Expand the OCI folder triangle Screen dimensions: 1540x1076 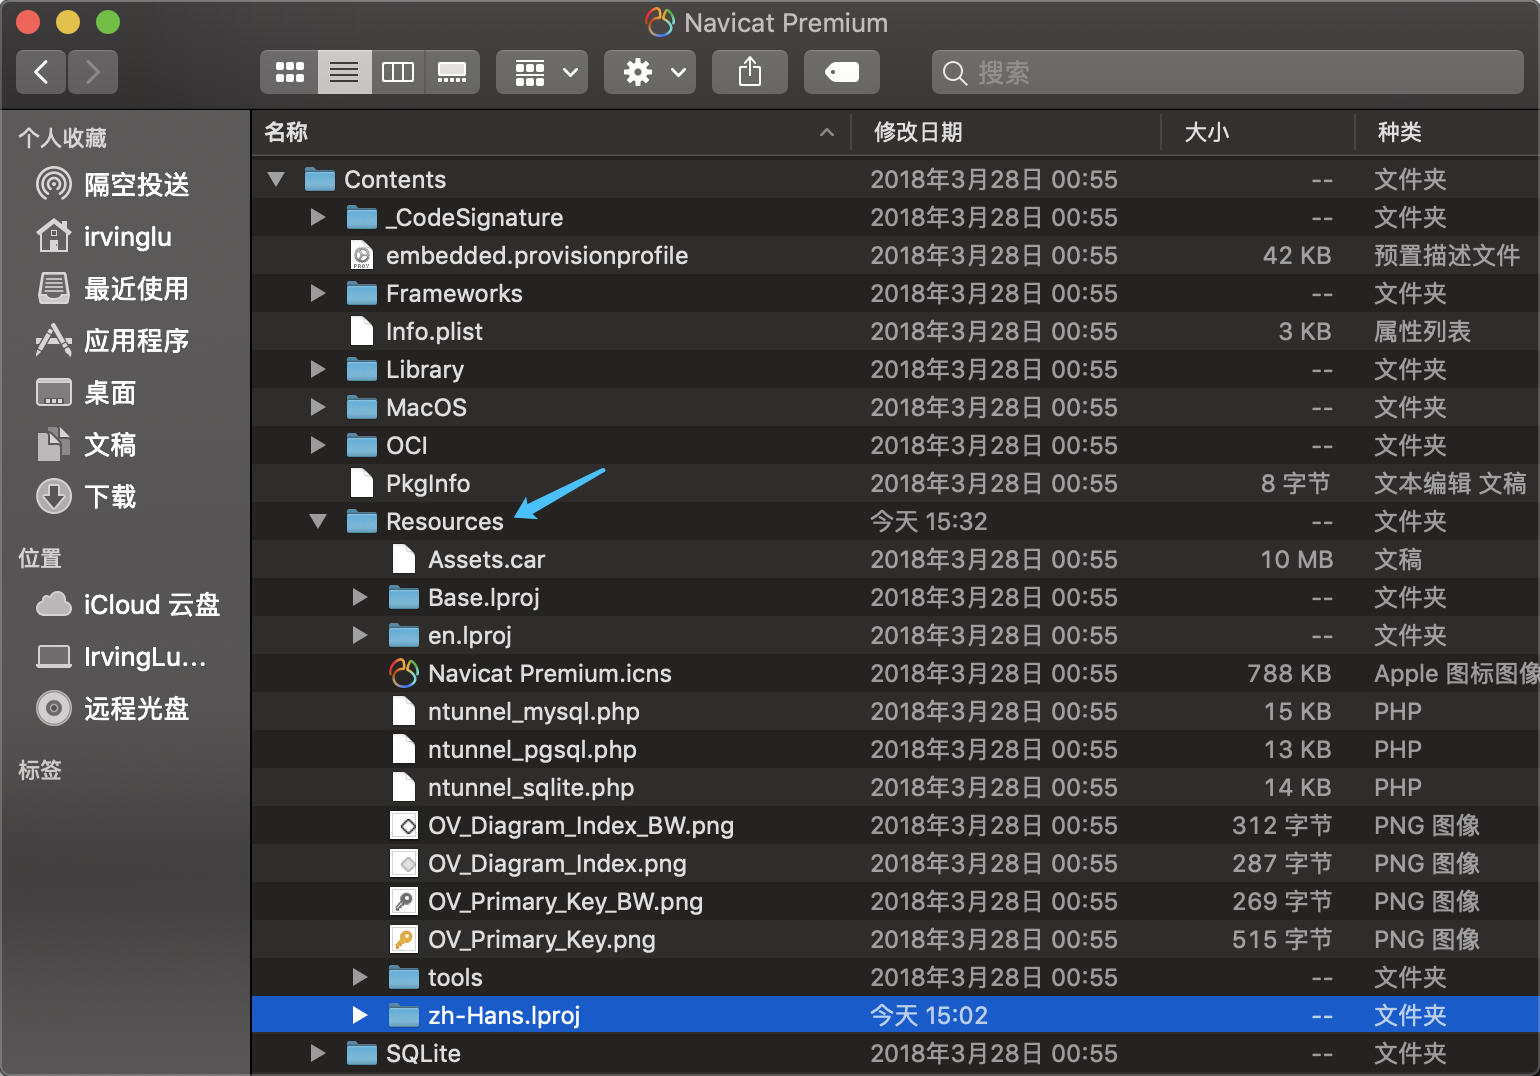tap(318, 446)
